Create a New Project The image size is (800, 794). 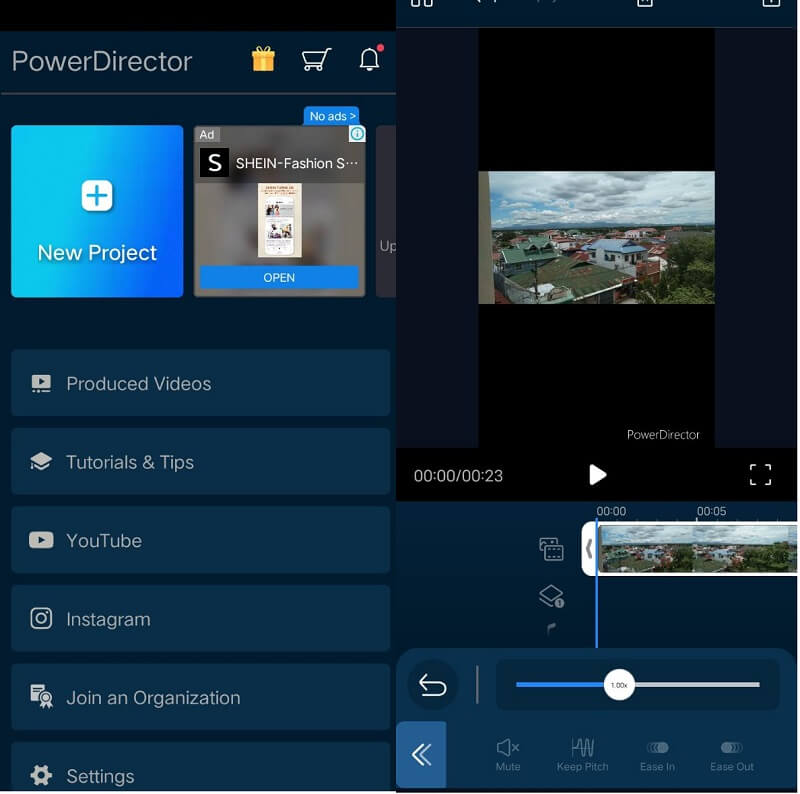click(x=97, y=211)
